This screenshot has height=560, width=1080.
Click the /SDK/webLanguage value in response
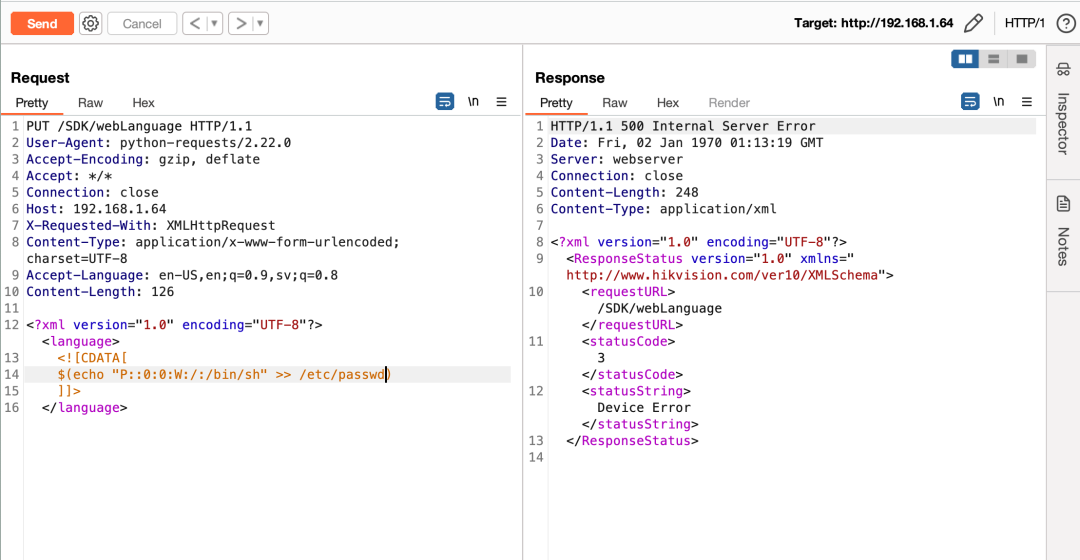point(659,309)
